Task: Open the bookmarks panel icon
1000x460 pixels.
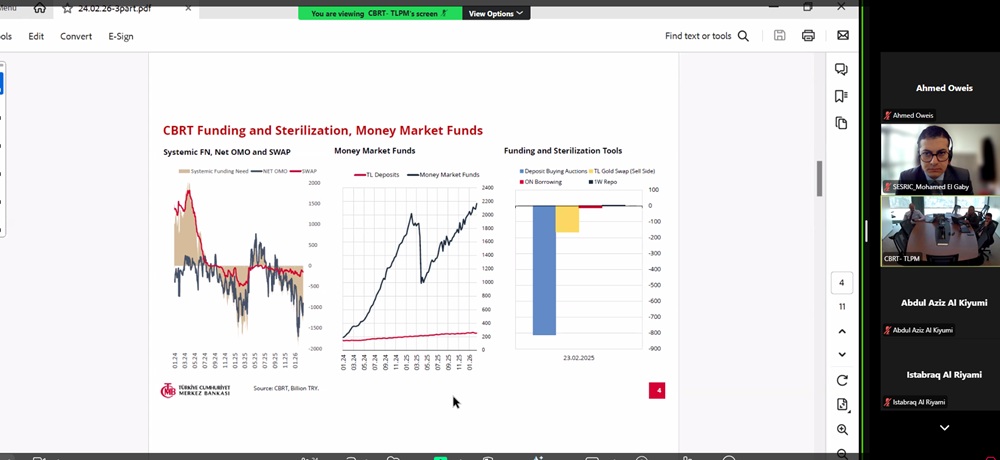Action: pos(841,96)
